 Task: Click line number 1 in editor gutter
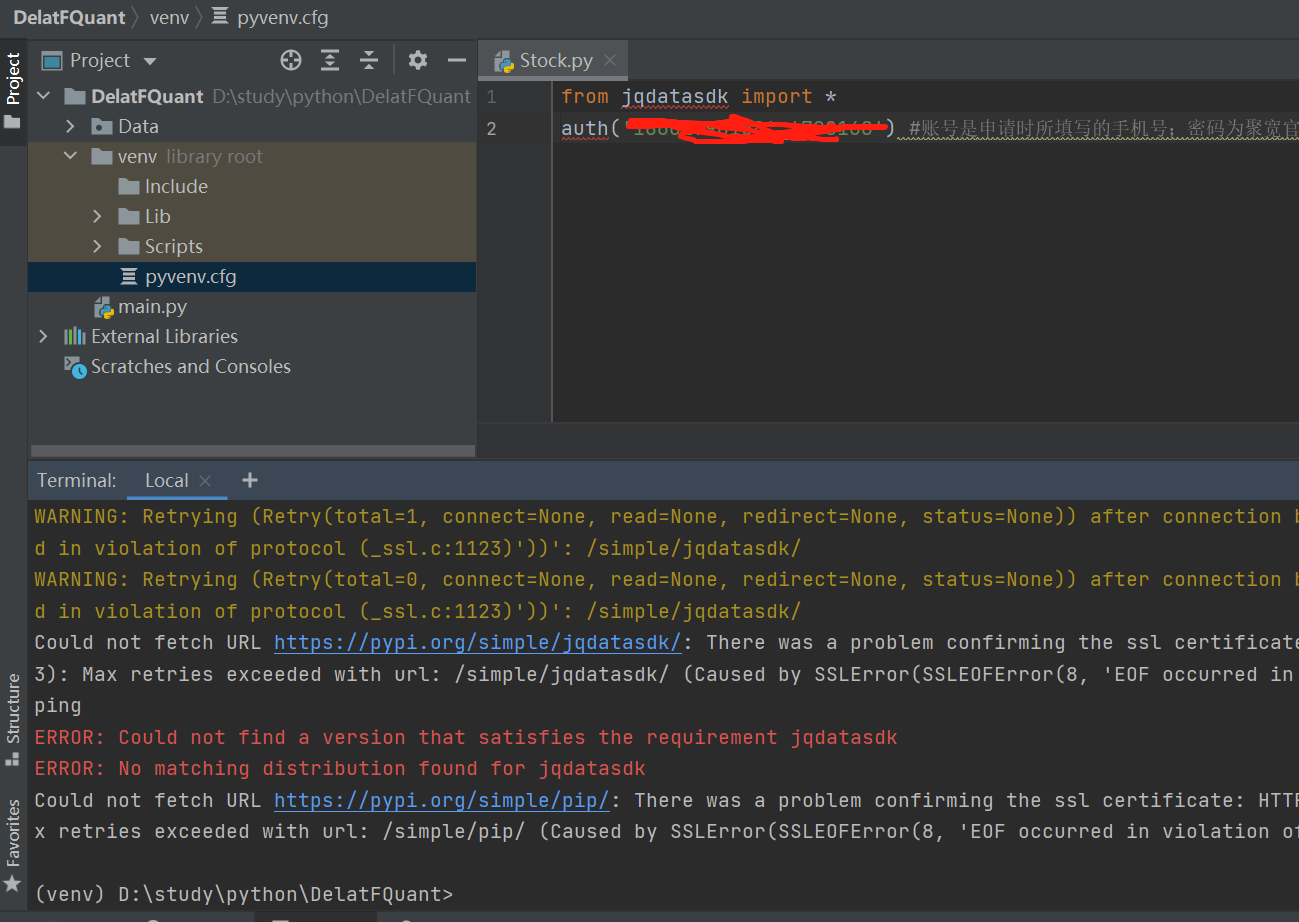(x=491, y=97)
